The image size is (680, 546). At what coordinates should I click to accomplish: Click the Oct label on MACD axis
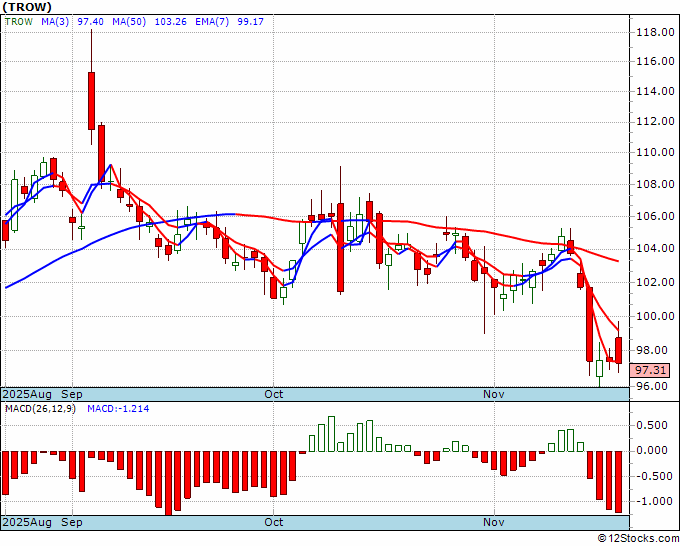coord(274,522)
